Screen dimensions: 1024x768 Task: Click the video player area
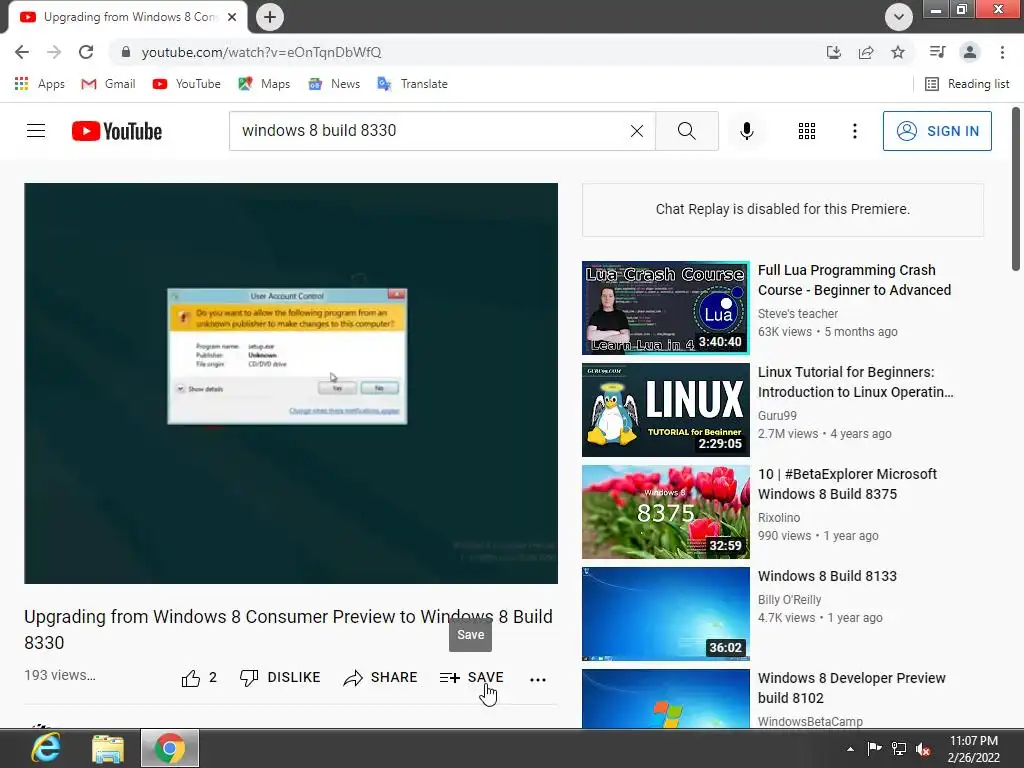291,383
